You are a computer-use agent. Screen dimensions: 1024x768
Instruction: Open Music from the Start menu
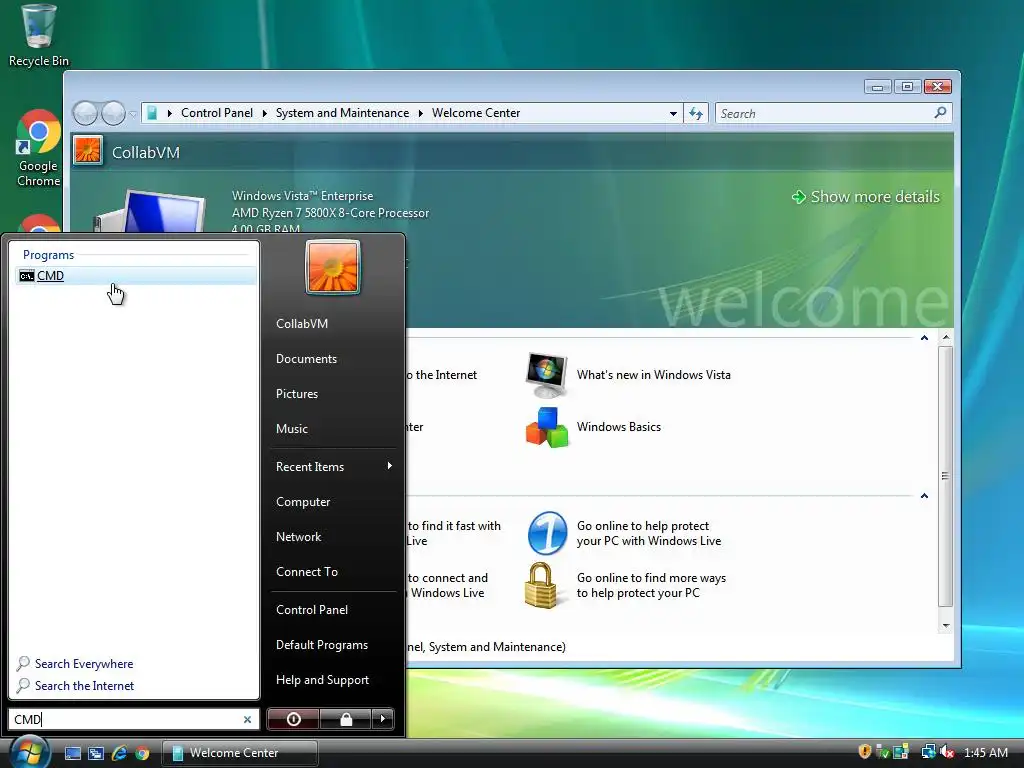[291, 429]
